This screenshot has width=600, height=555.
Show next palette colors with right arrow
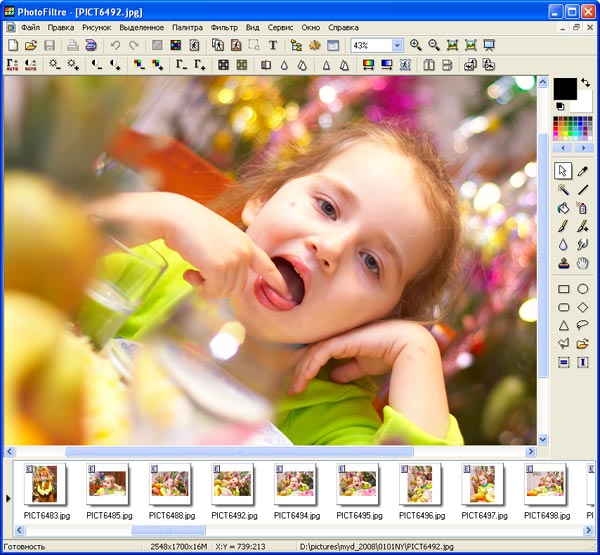click(x=583, y=148)
